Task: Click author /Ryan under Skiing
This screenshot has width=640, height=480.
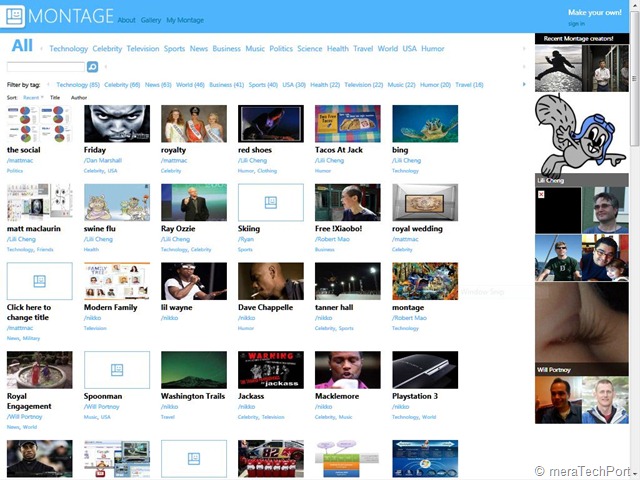Action: [x=246, y=239]
